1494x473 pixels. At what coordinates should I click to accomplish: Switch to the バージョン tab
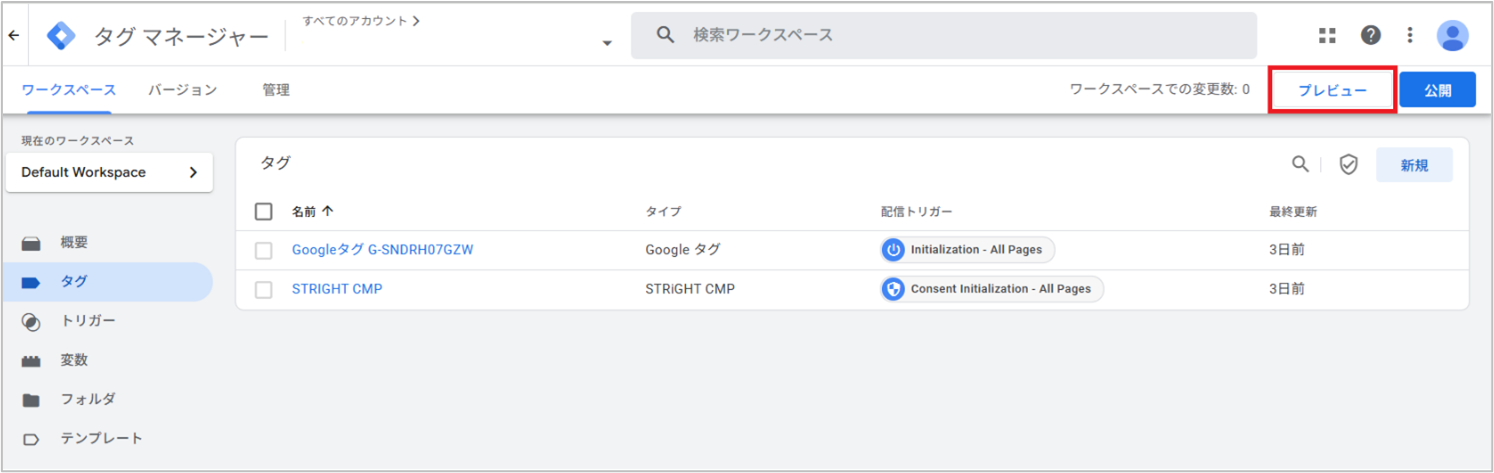[x=183, y=90]
